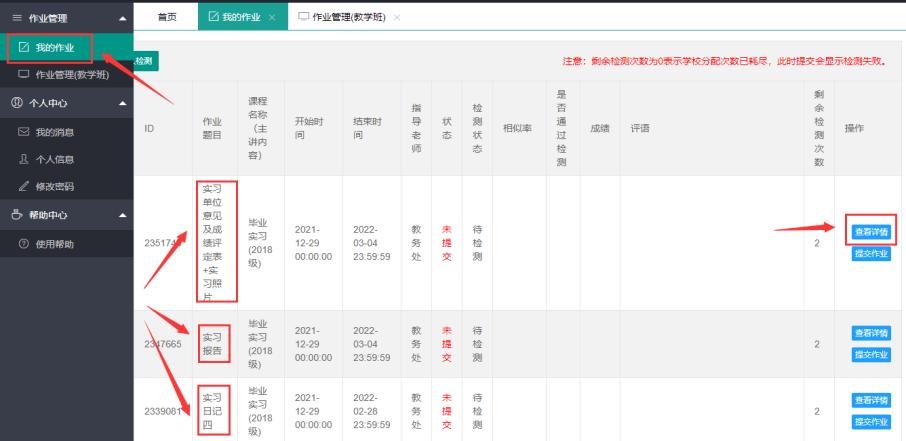Click 查看详情 for the 实习日记四 row

pos(869,400)
